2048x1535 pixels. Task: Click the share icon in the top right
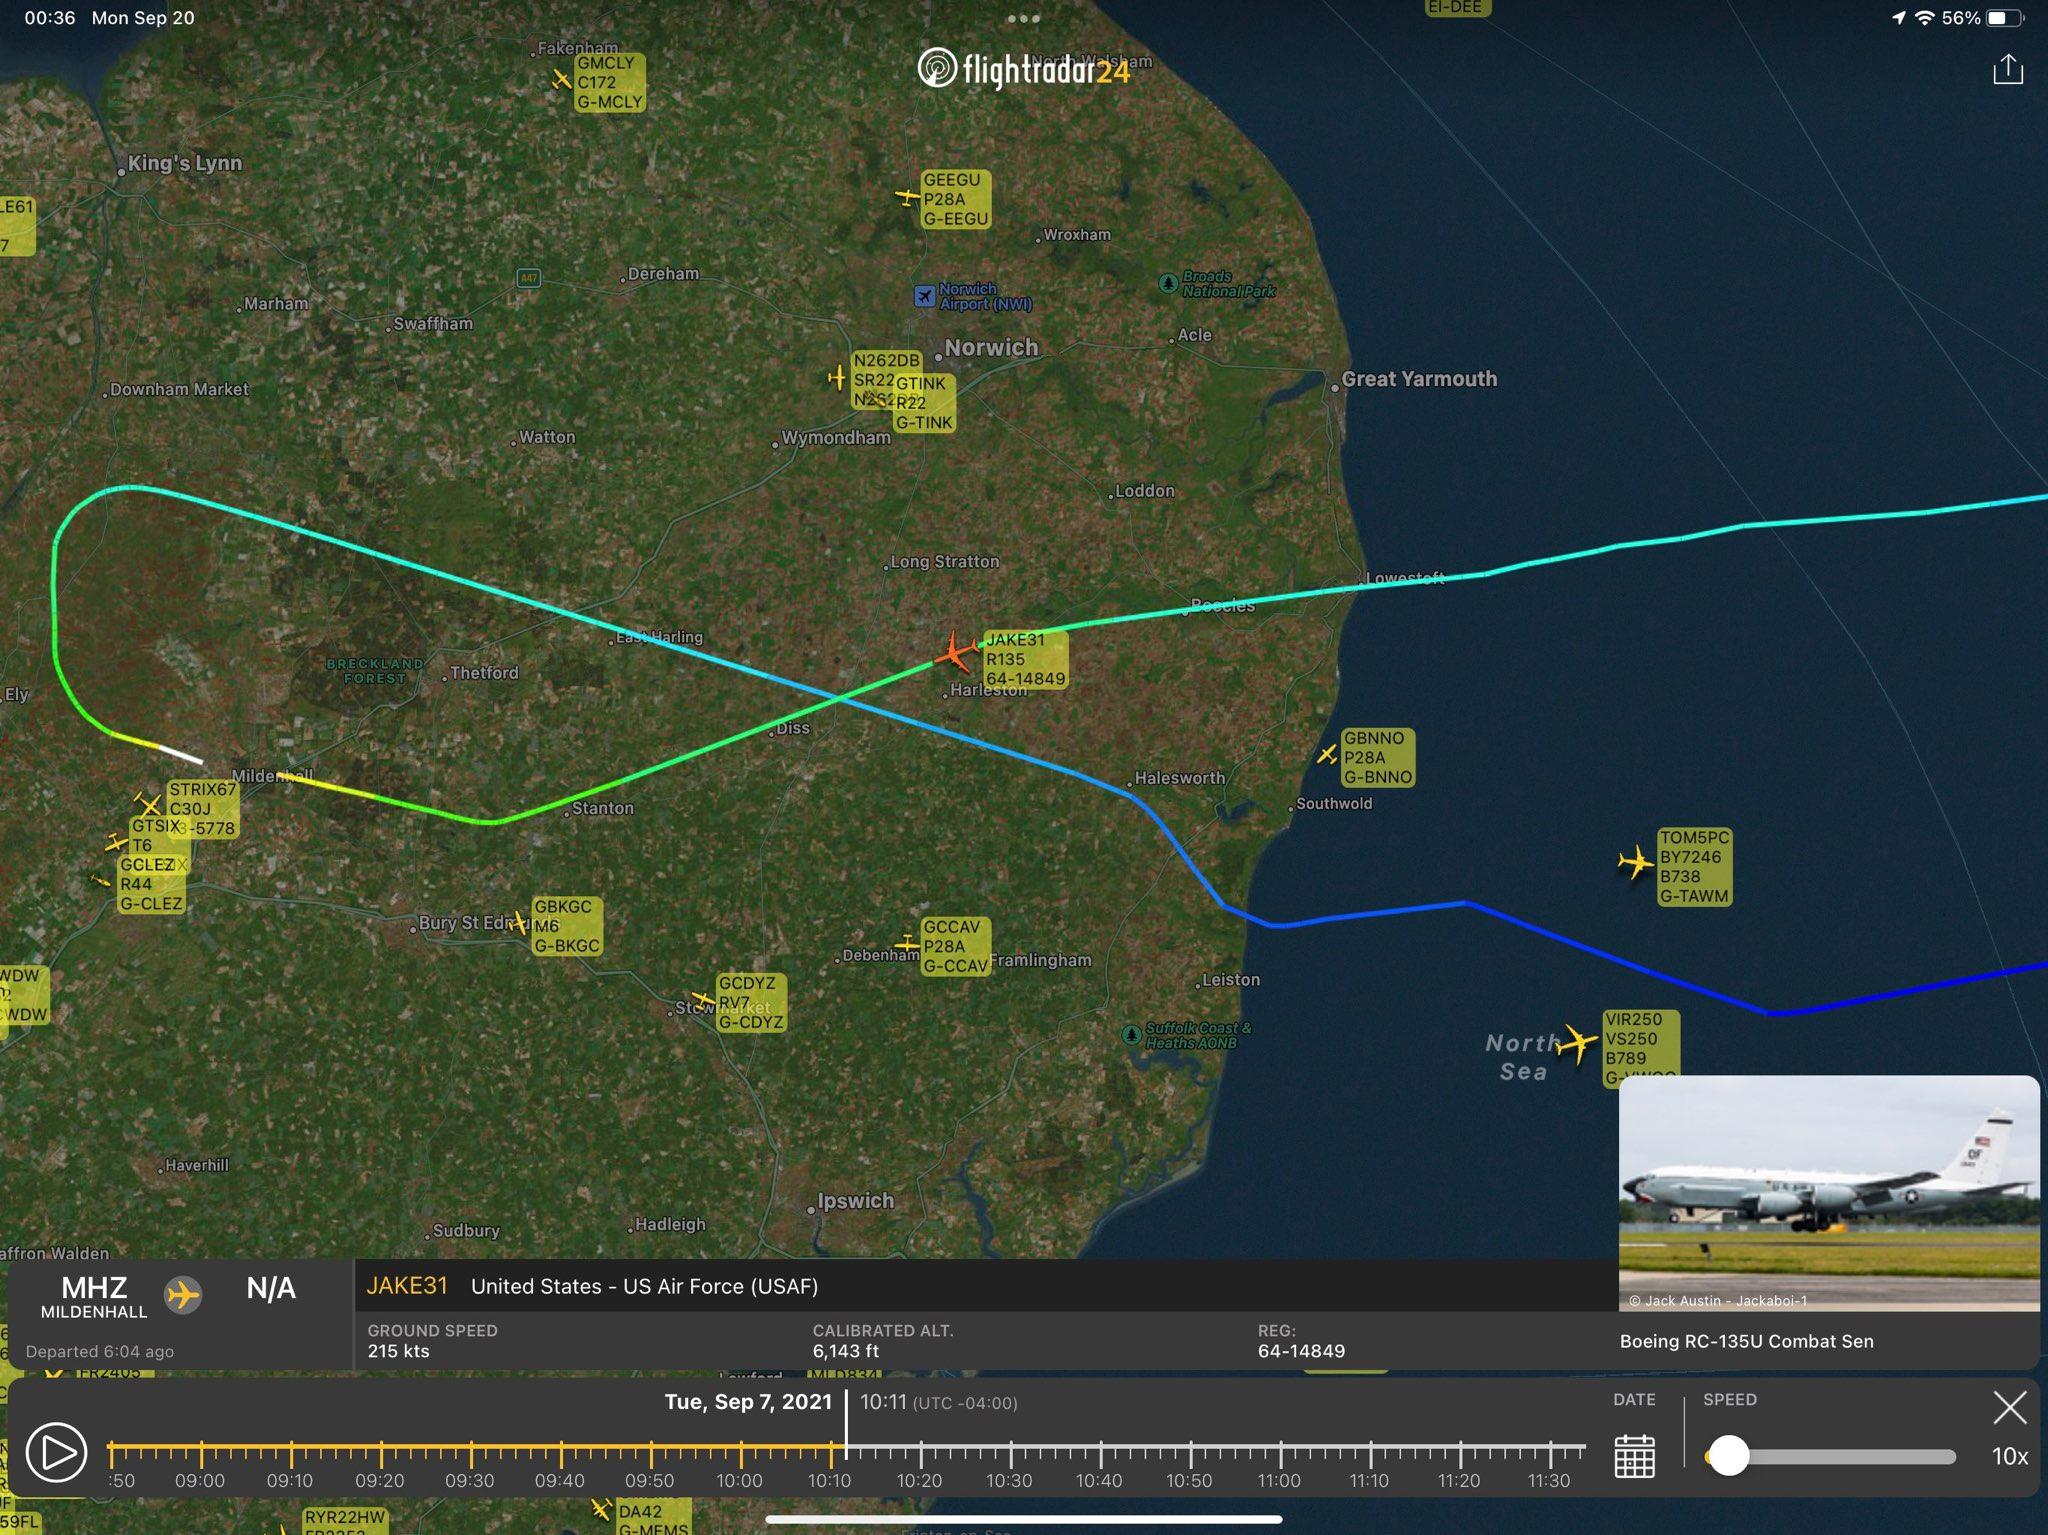(2009, 70)
